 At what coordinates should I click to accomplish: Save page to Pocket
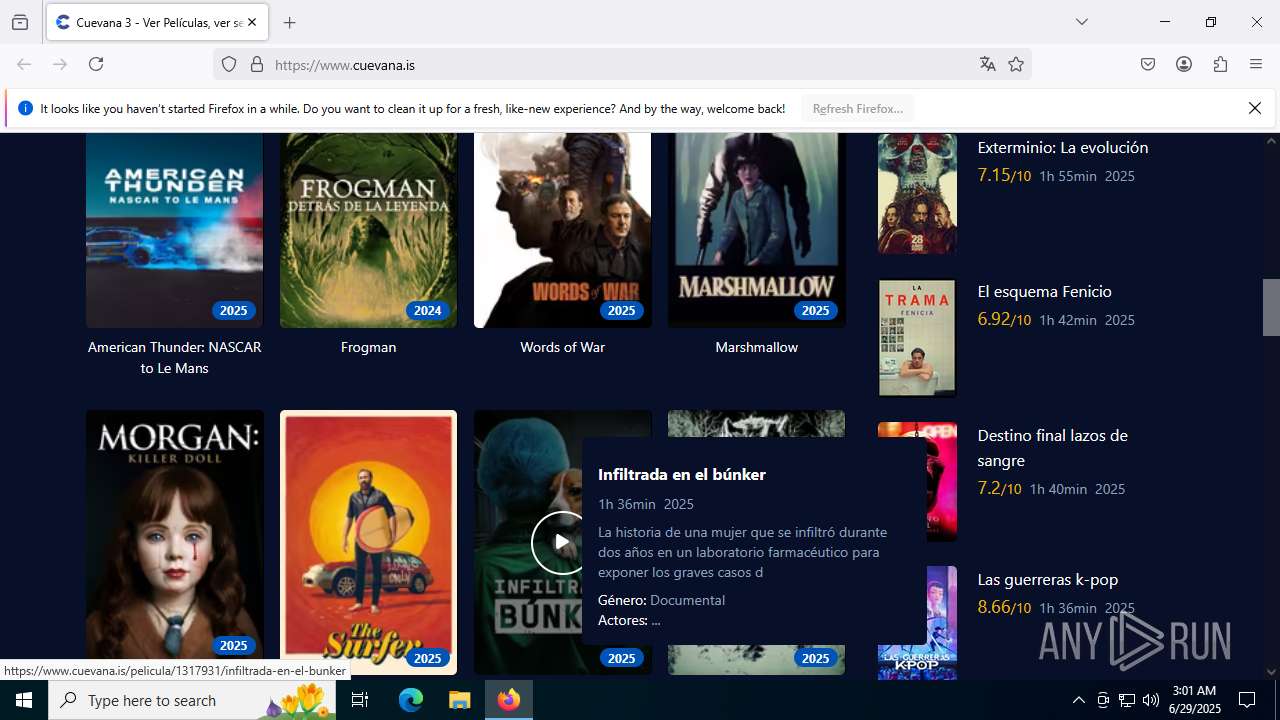click(x=1148, y=64)
